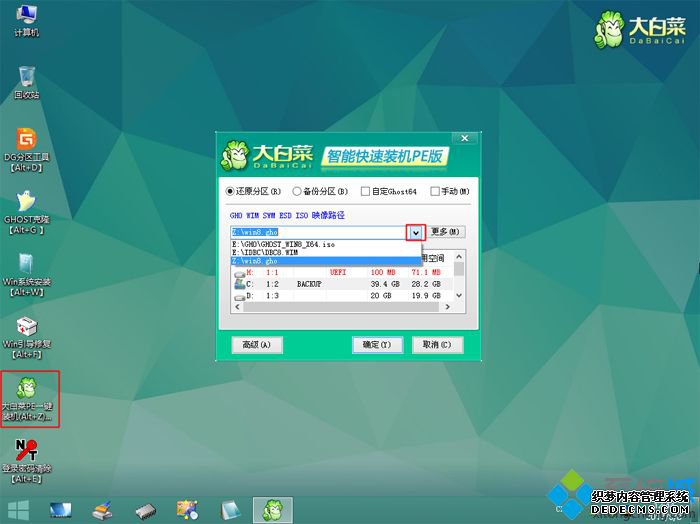Click partition list scroll down arrow
Viewport: 700px width, 524px height.
[459, 295]
